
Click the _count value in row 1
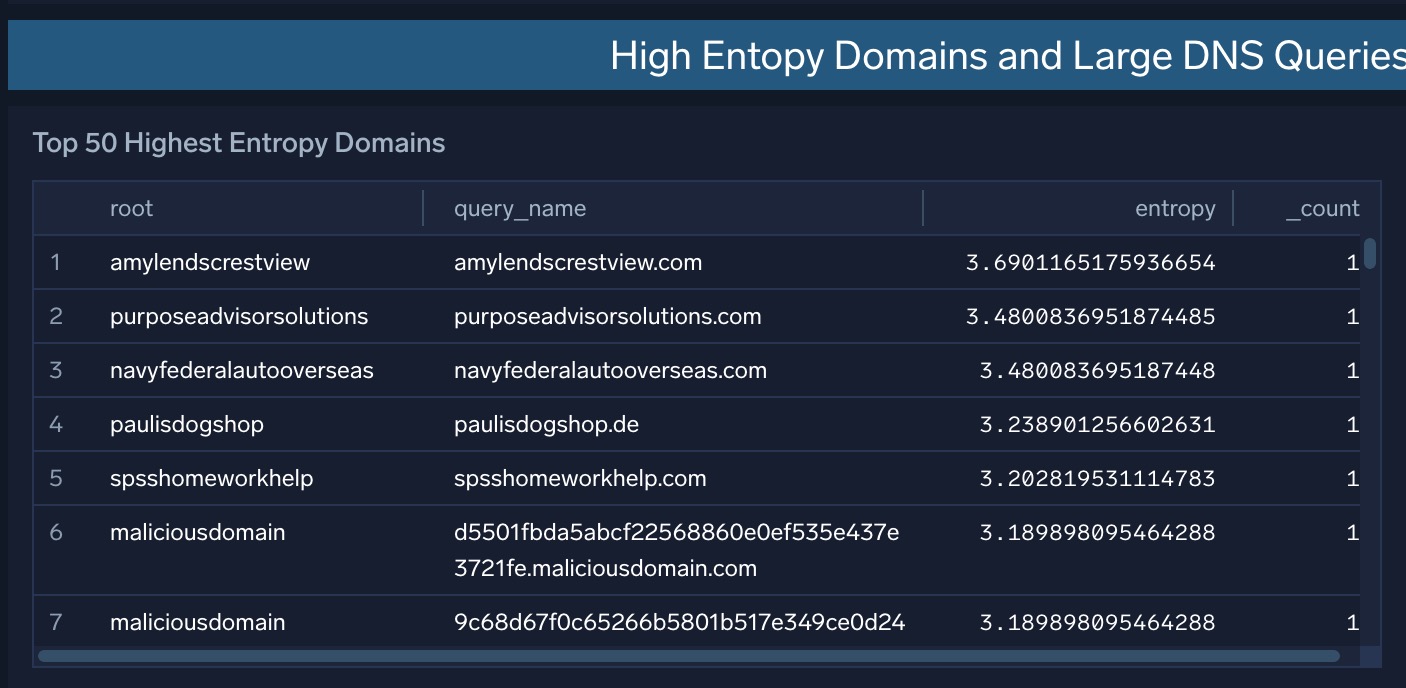pos(1352,262)
